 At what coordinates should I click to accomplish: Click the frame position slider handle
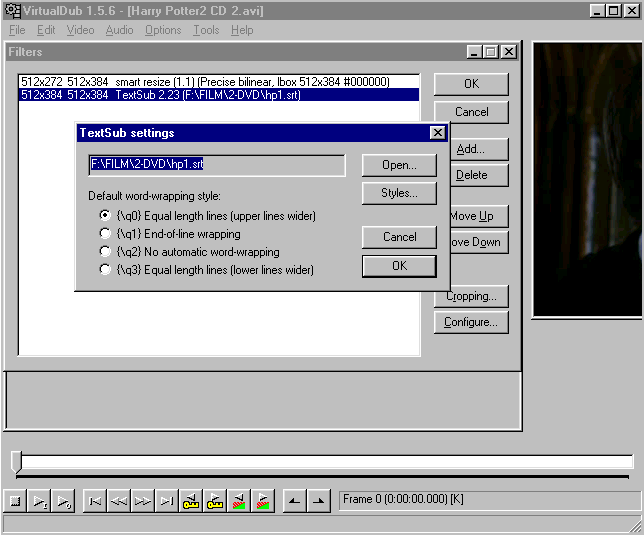click(16, 461)
